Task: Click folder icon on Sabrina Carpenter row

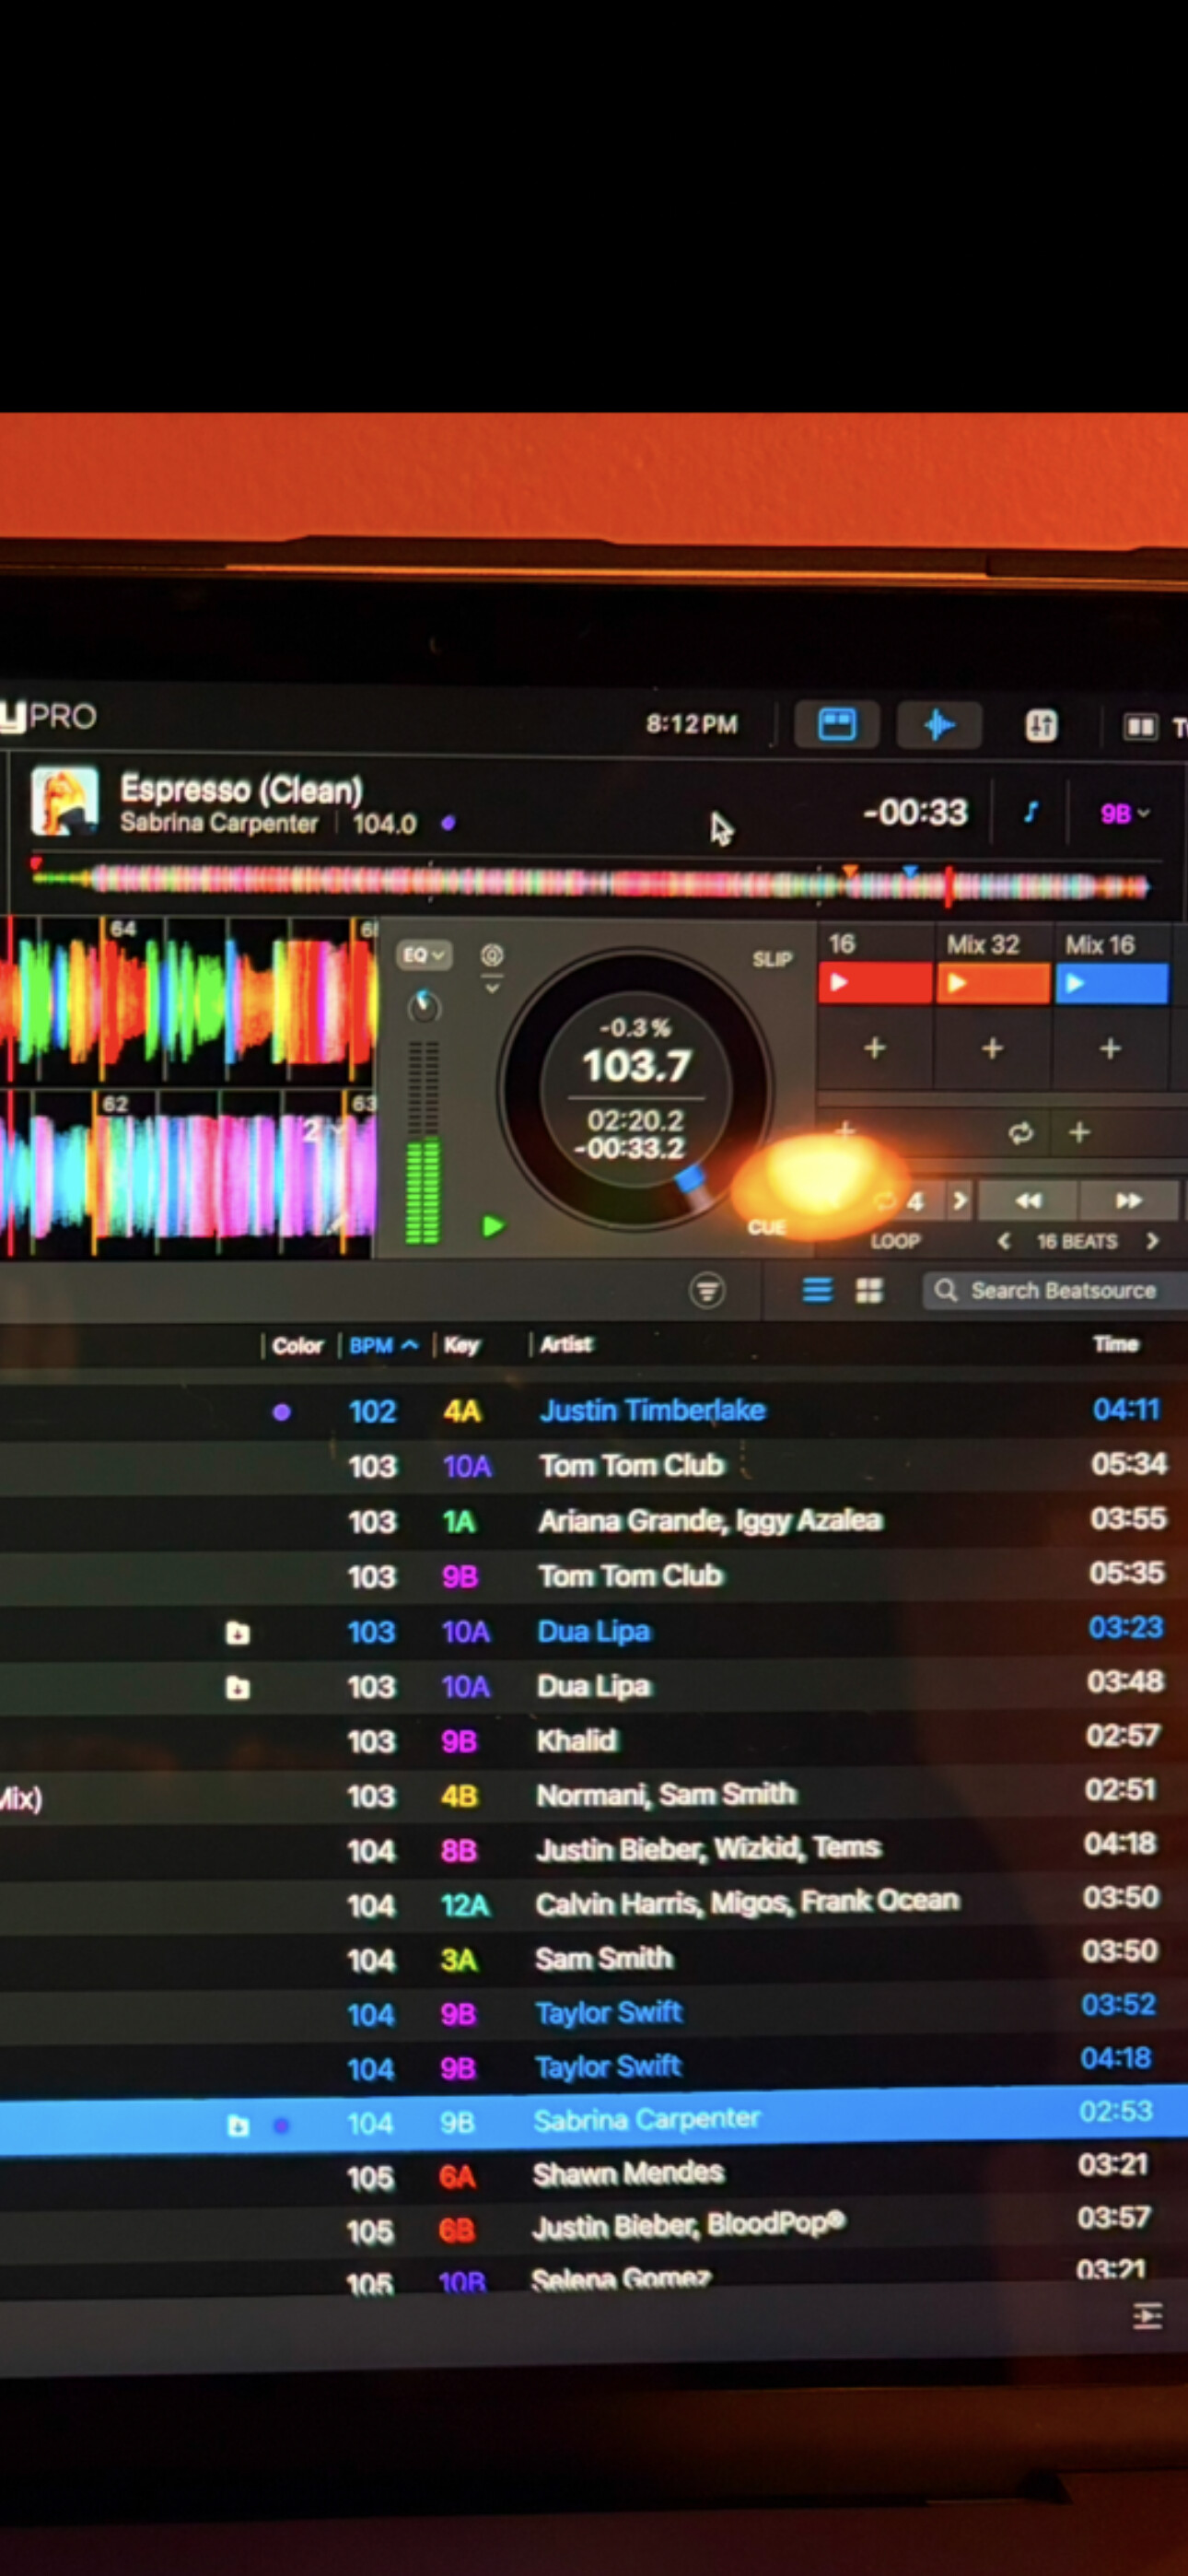Action: 237,2125
